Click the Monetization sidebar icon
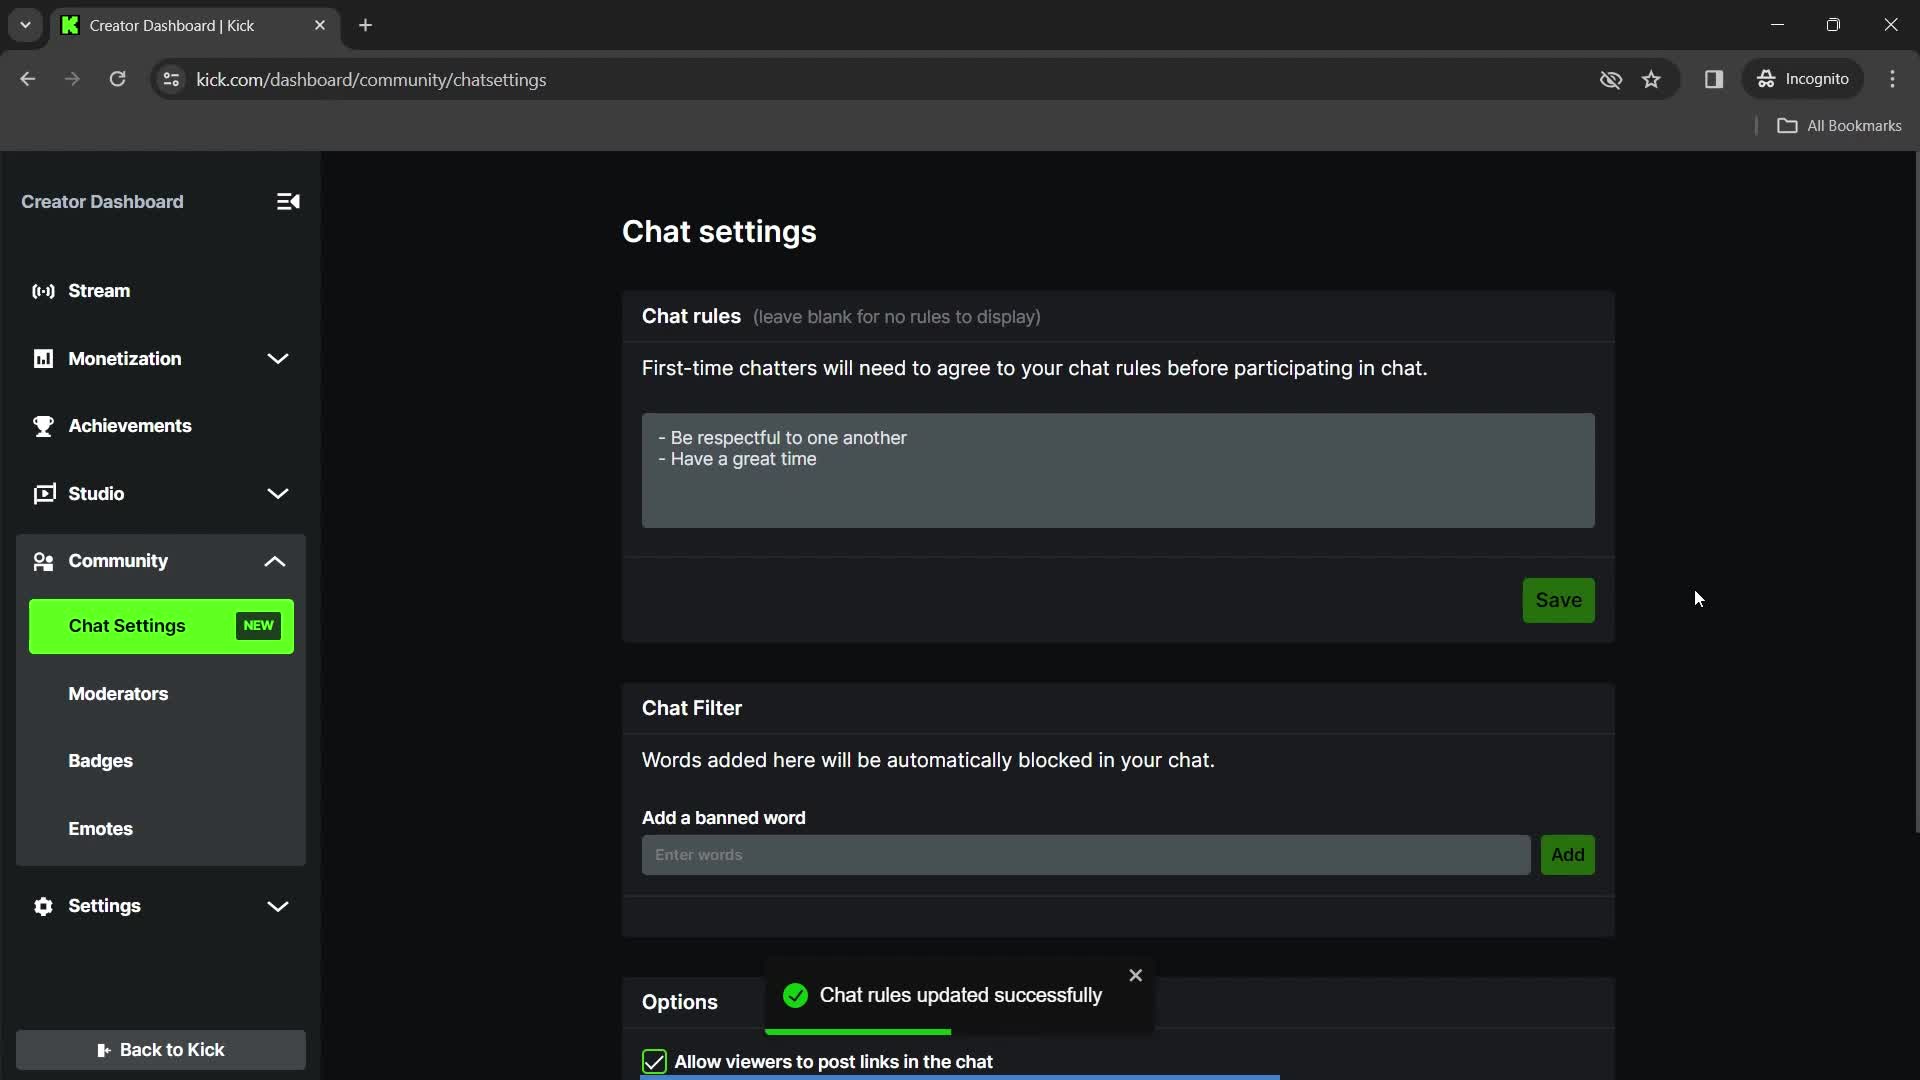The image size is (1920, 1080). point(44,359)
